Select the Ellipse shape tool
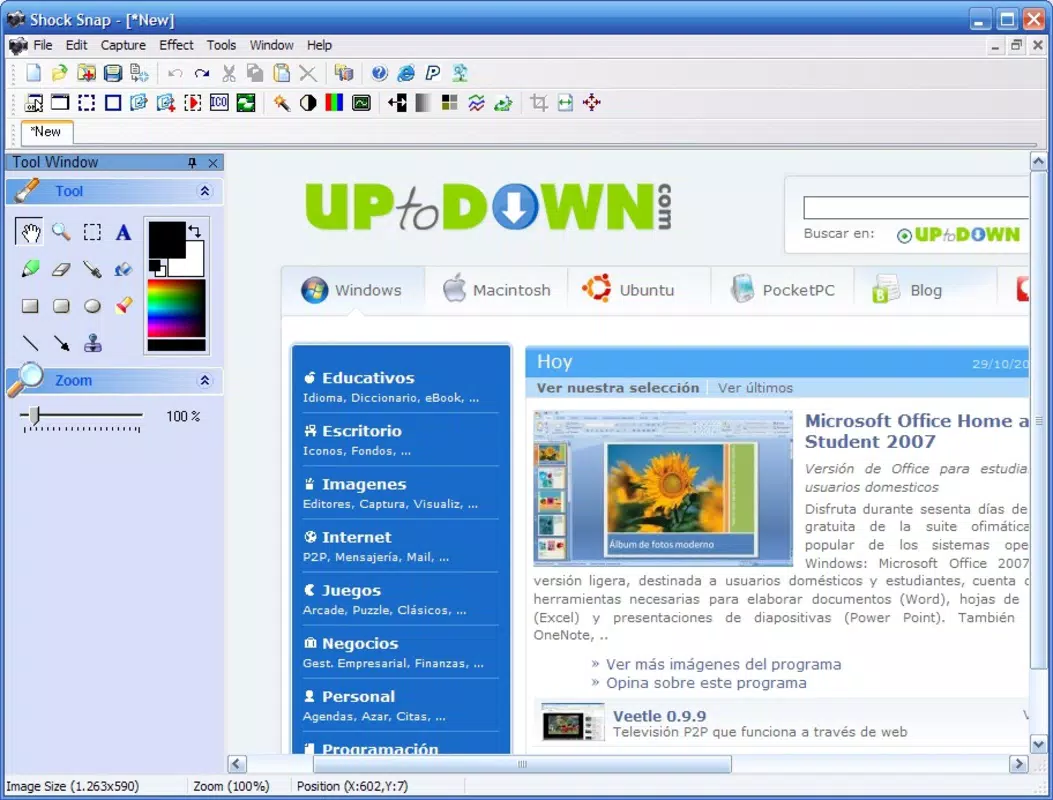 pyautogui.click(x=92, y=306)
